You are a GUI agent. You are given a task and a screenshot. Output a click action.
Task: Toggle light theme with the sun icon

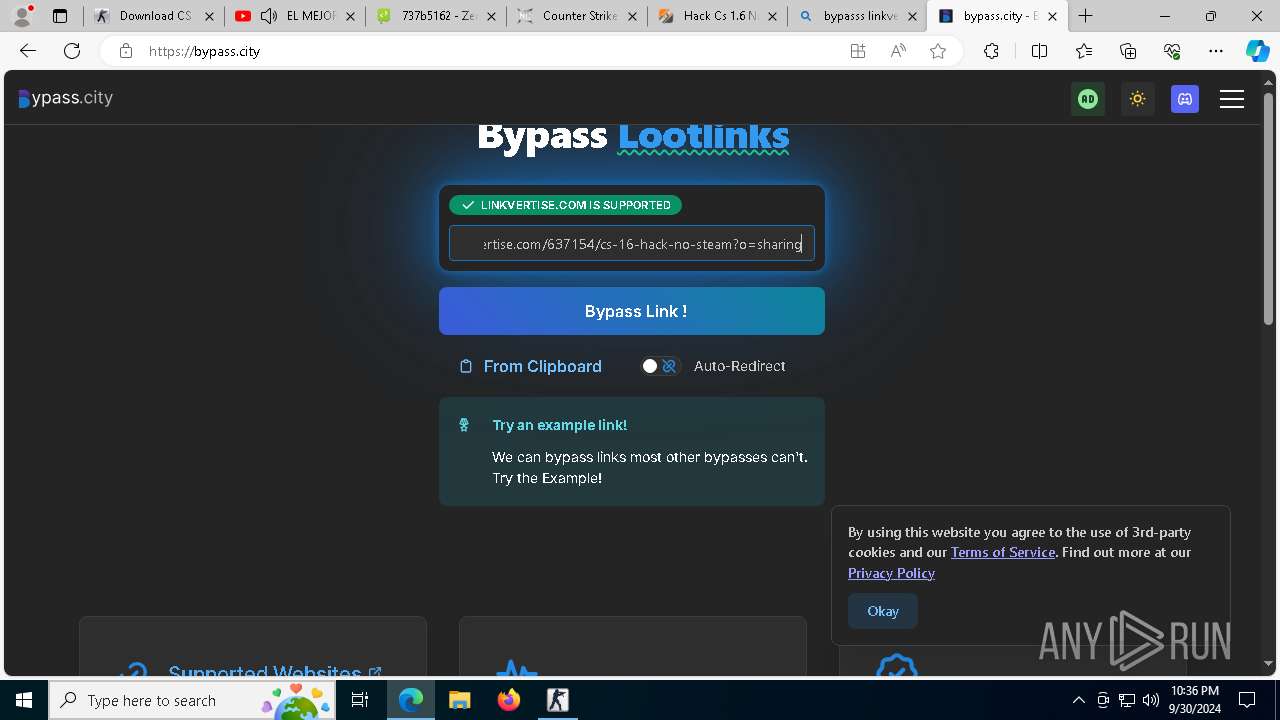point(1137,99)
